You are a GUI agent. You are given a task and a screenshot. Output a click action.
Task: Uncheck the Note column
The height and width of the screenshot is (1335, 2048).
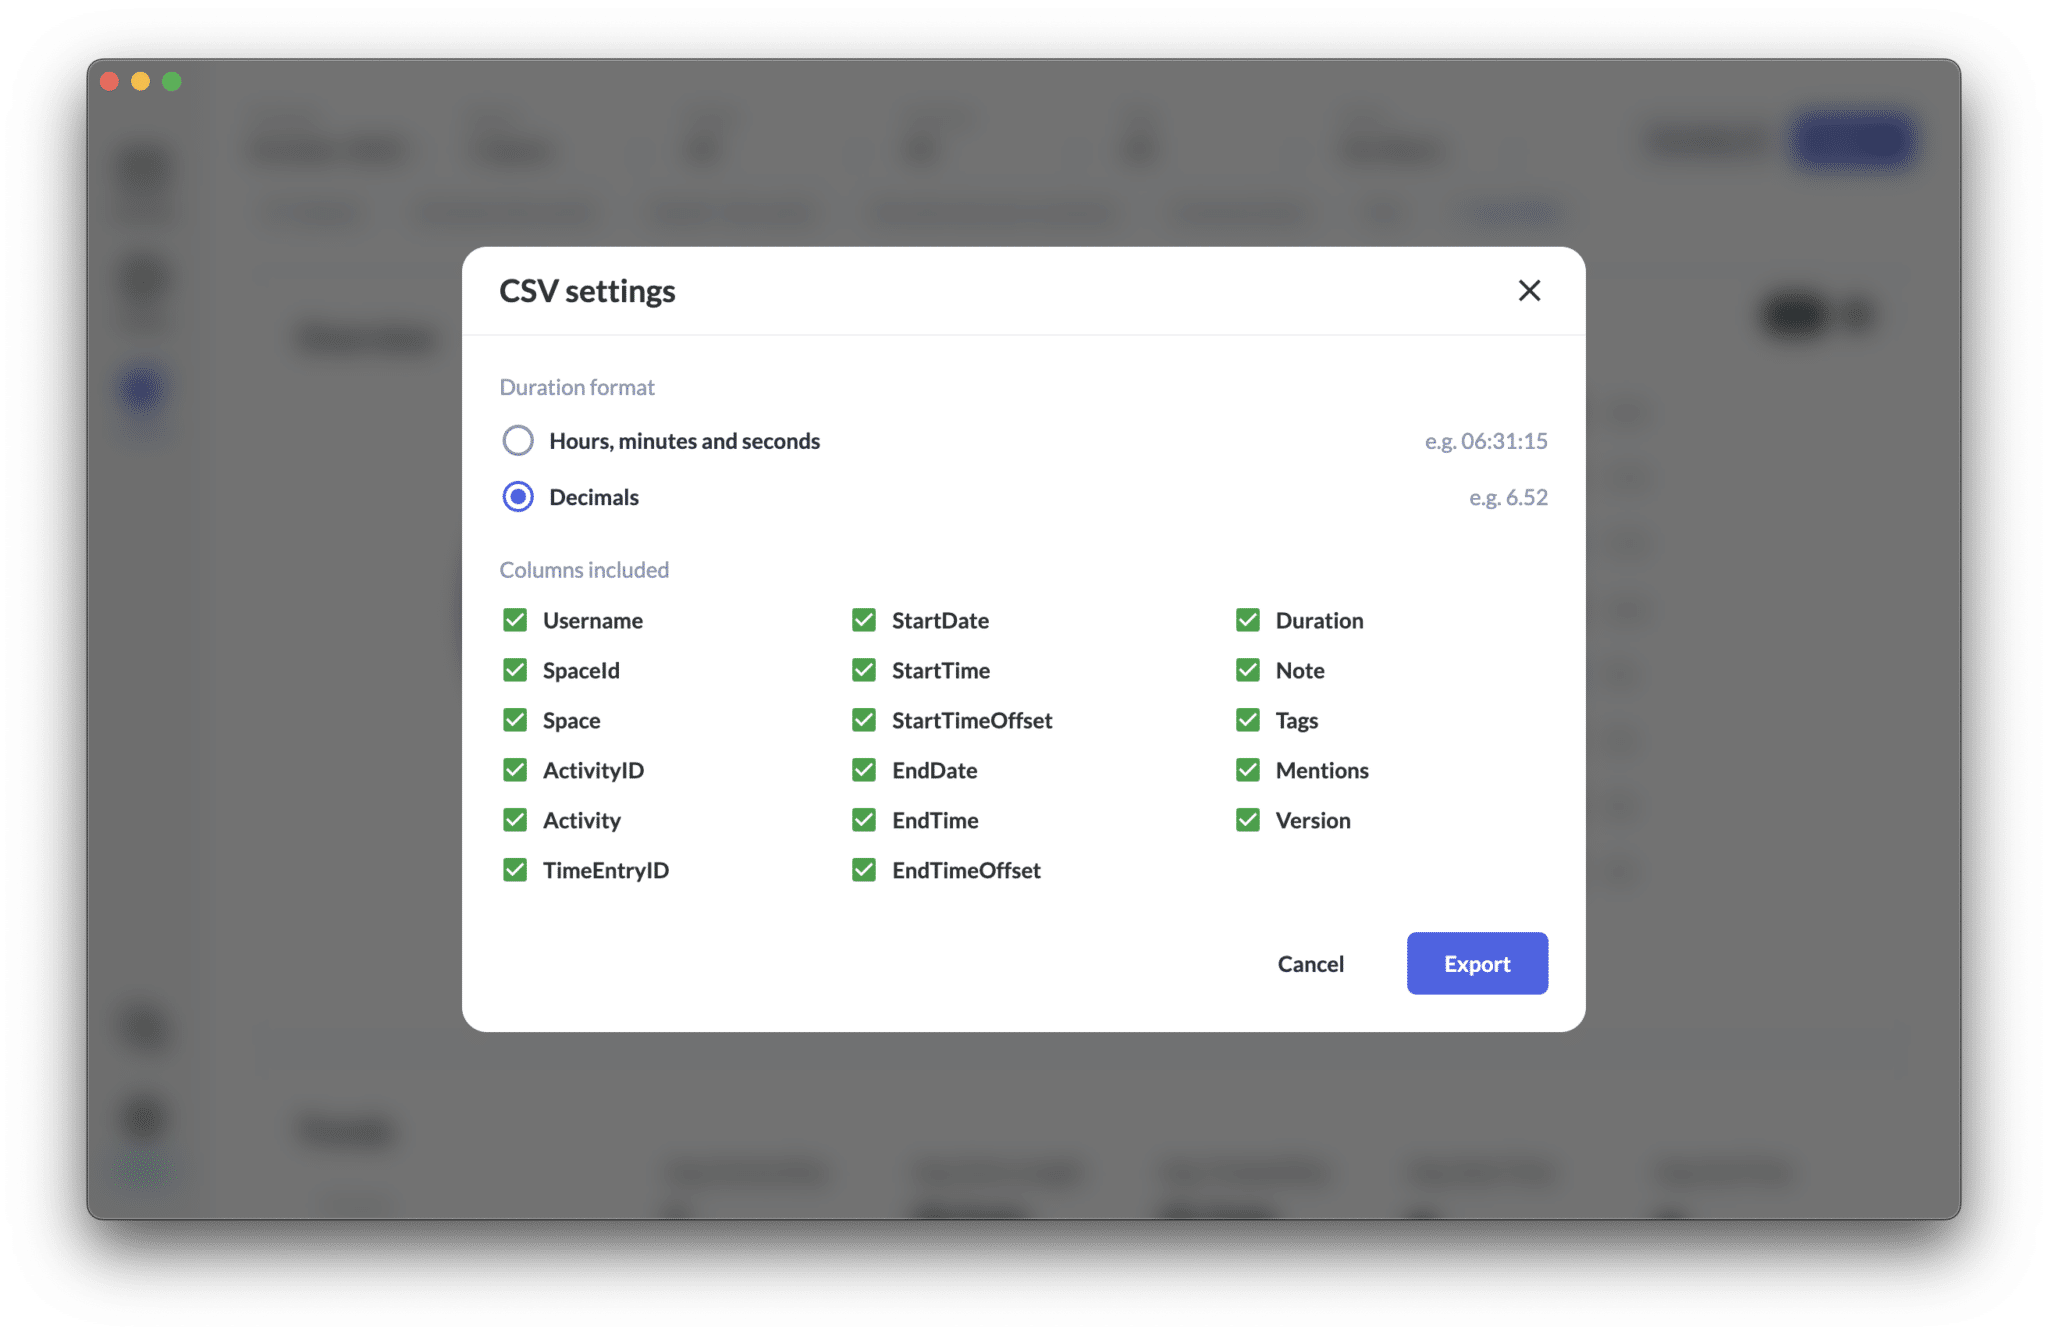click(1248, 670)
